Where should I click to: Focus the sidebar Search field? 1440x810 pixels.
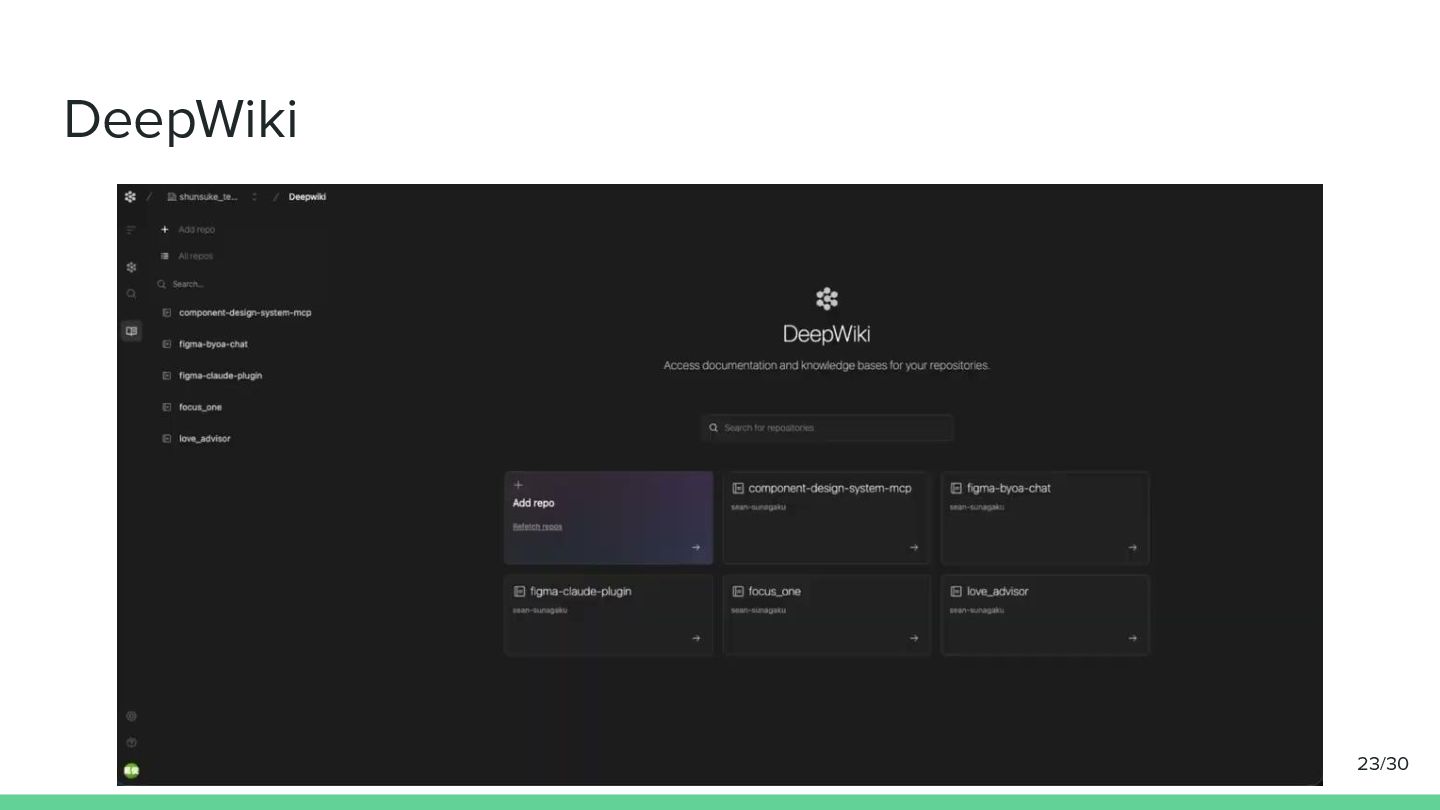click(x=240, y=284)
